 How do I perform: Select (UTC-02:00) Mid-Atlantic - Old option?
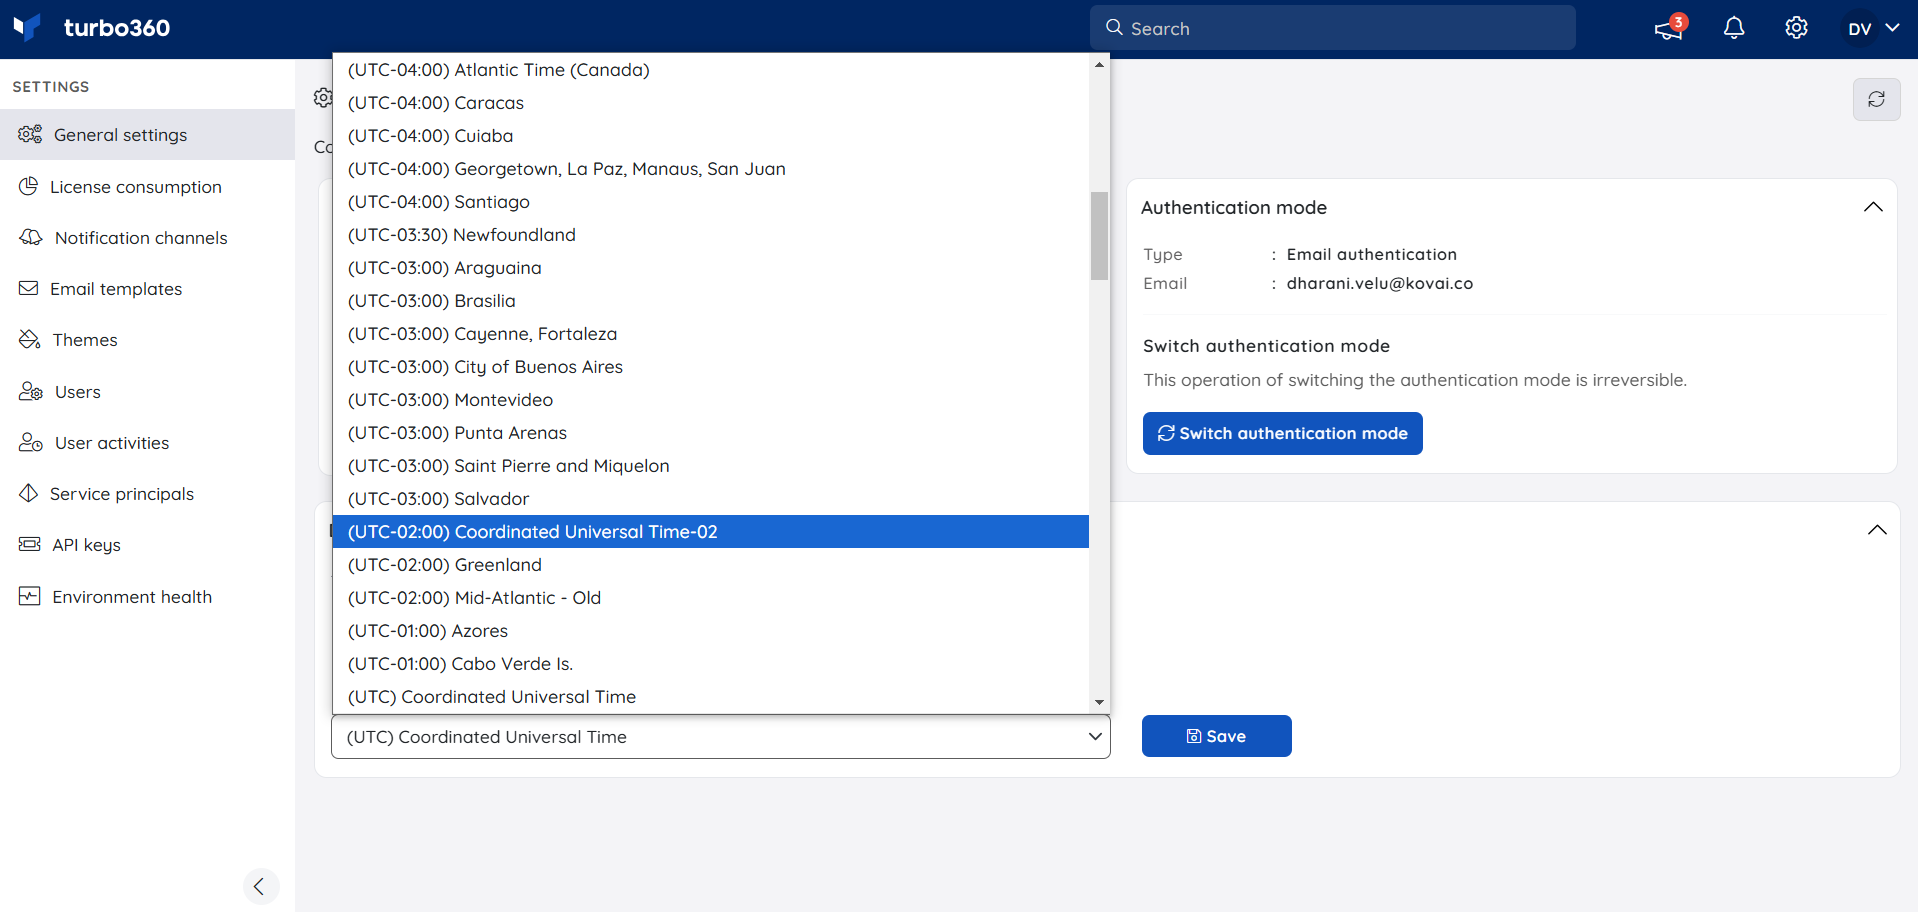tap(710, 598)
